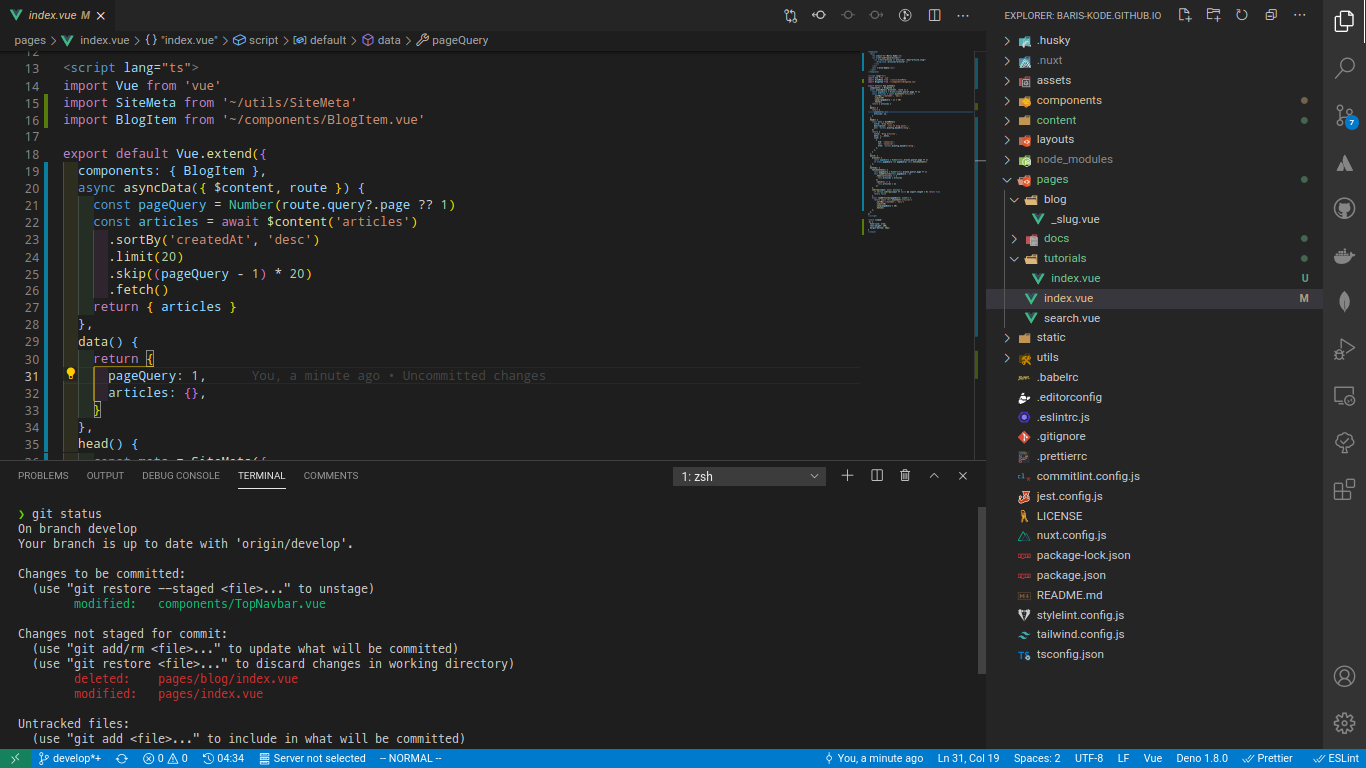Select the index.vue editor tab
This screenshot has width=1366, height=768.
point(57,15)
